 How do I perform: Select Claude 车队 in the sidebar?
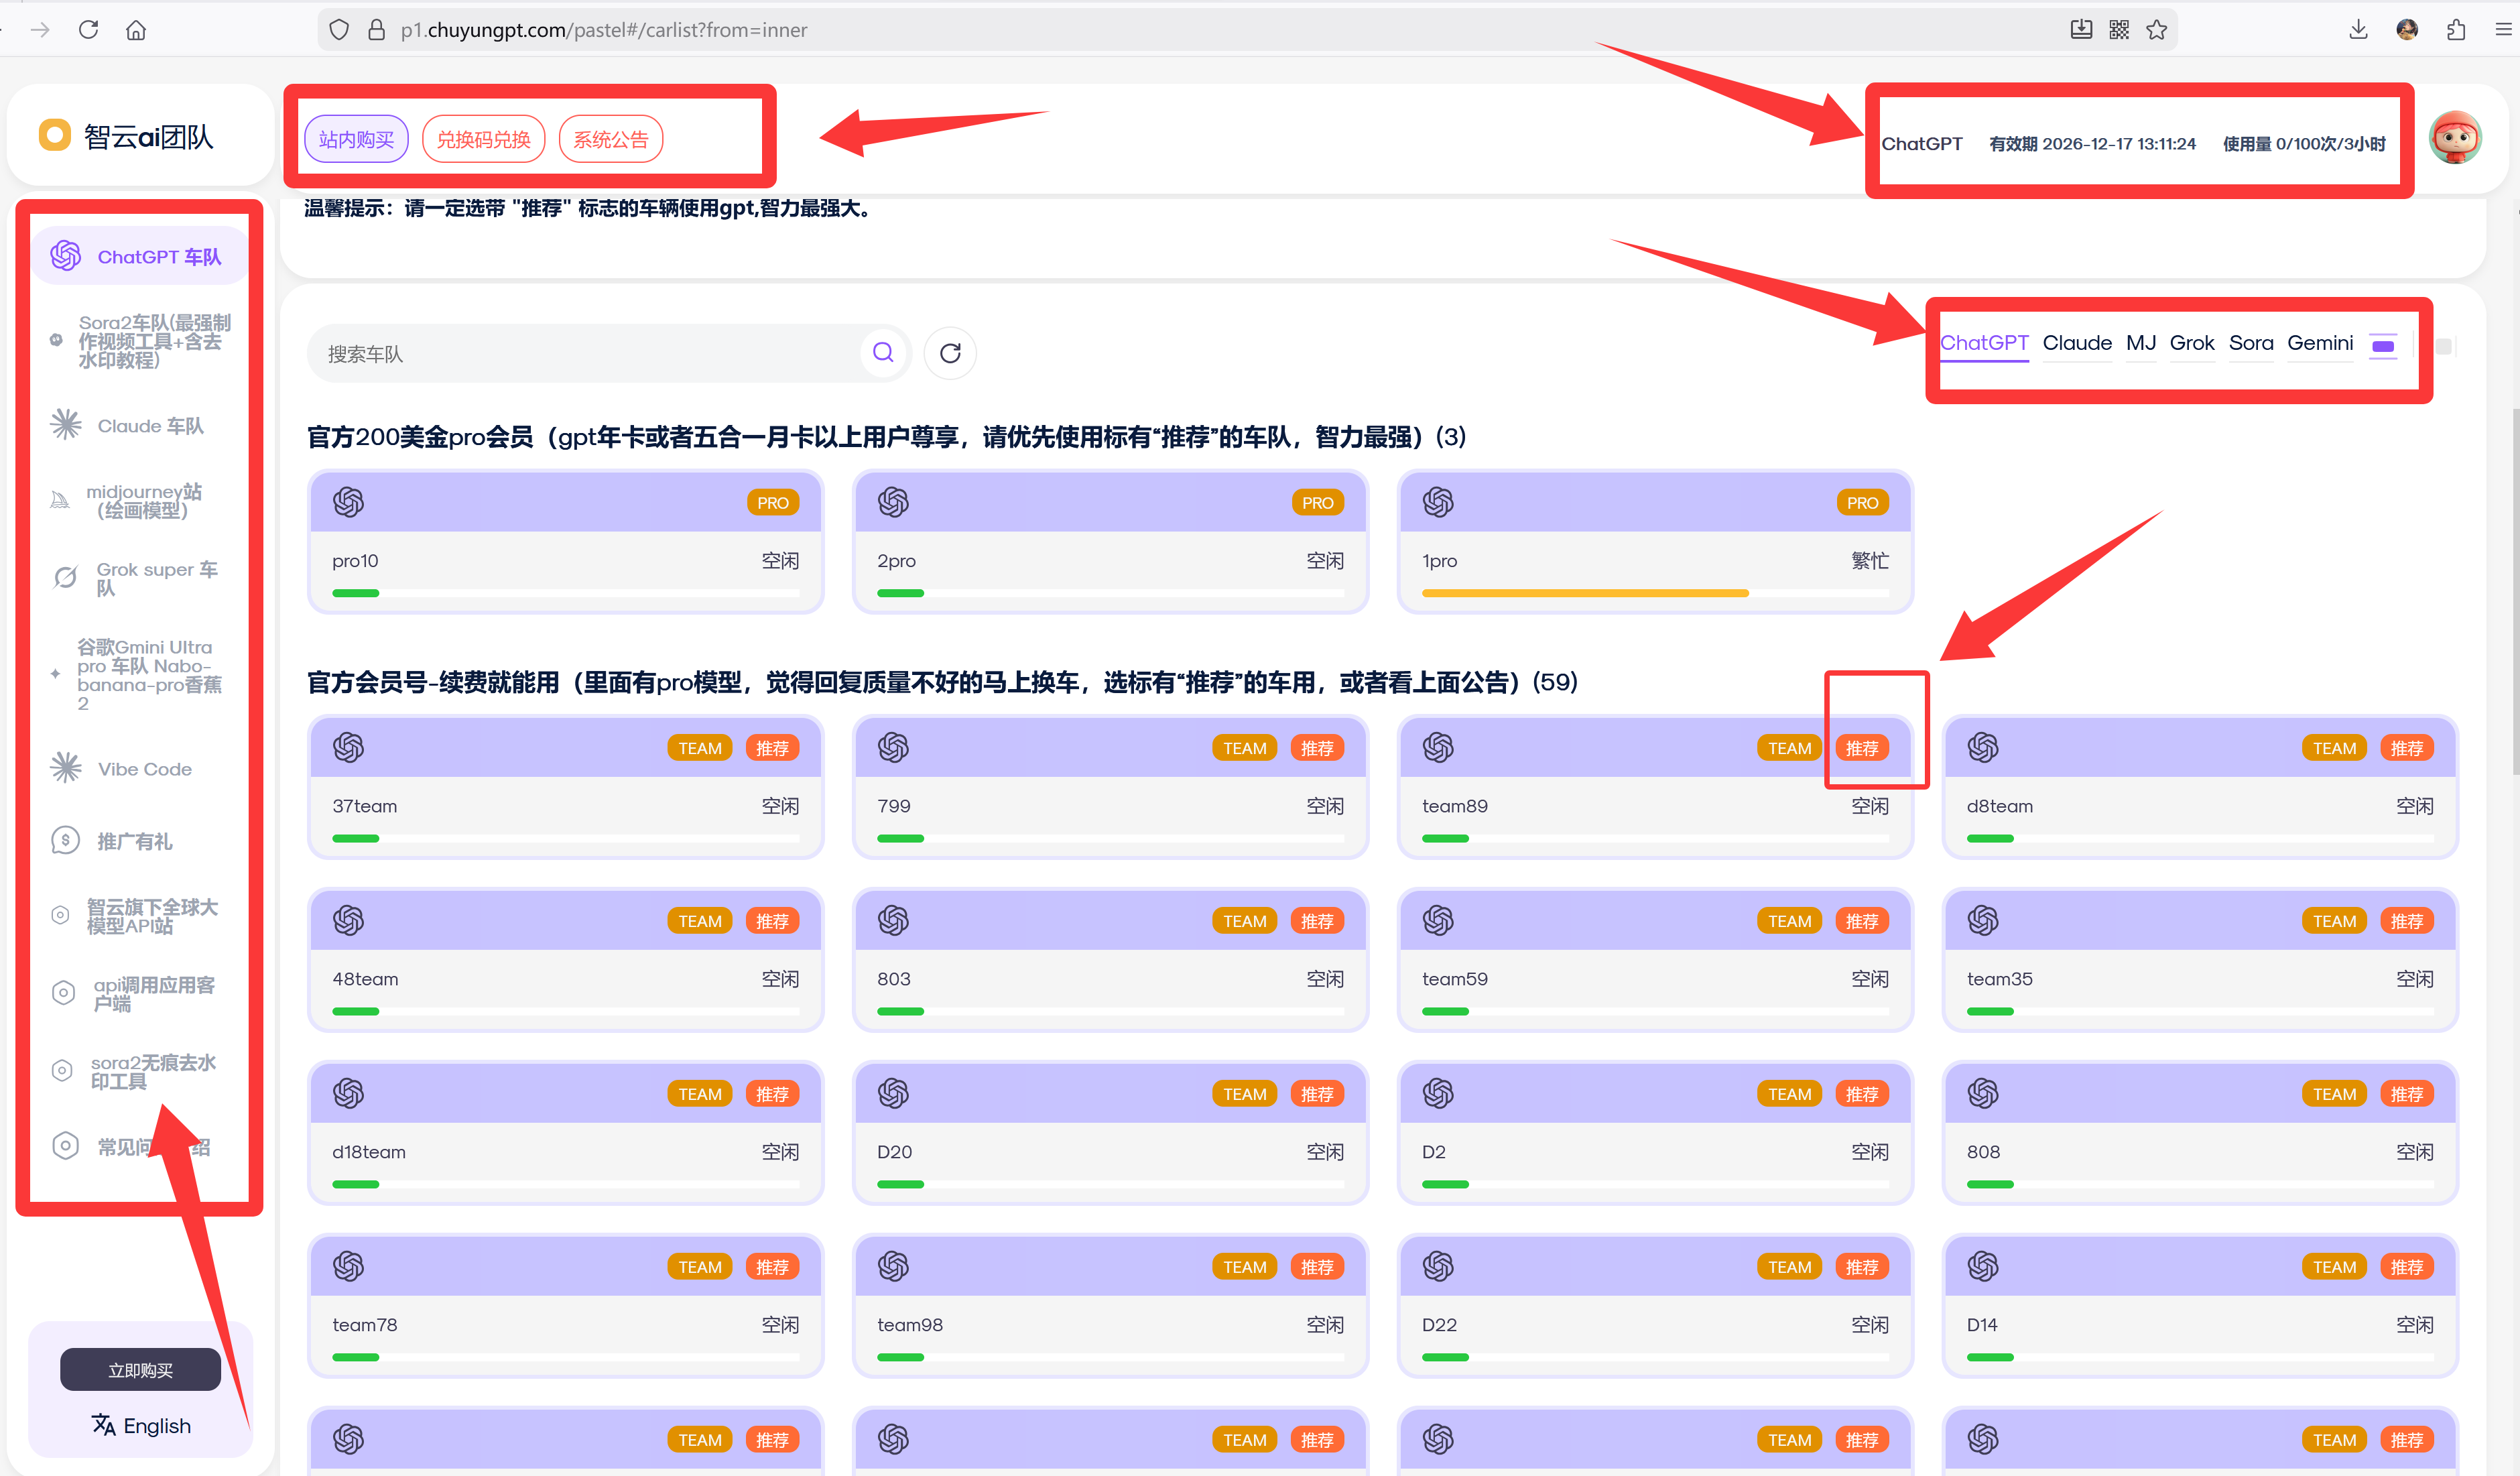tap(150, 426)
